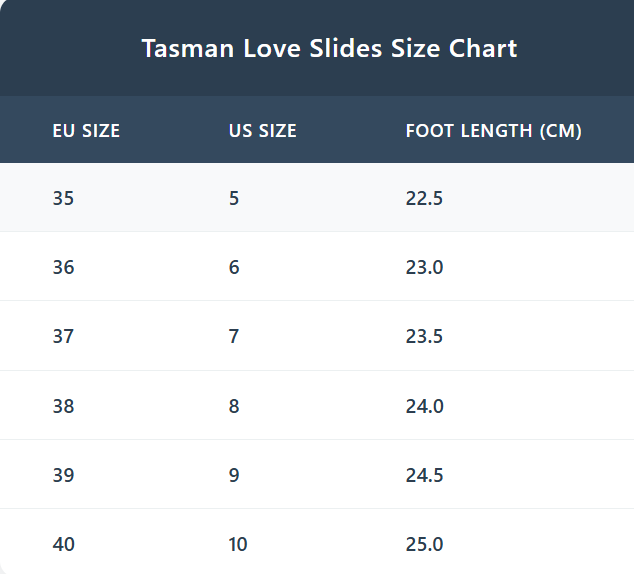Click the 24.0 foot length cell

[424, 406]
